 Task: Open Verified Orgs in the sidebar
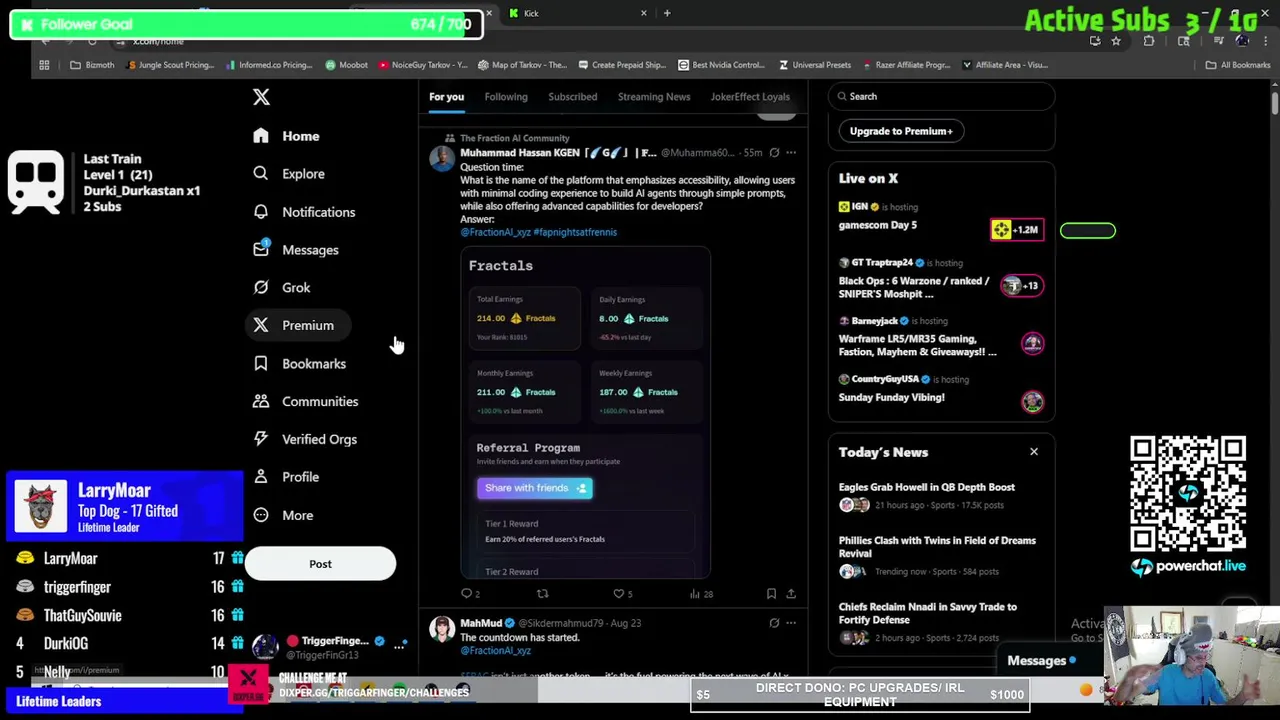(305, 440)
